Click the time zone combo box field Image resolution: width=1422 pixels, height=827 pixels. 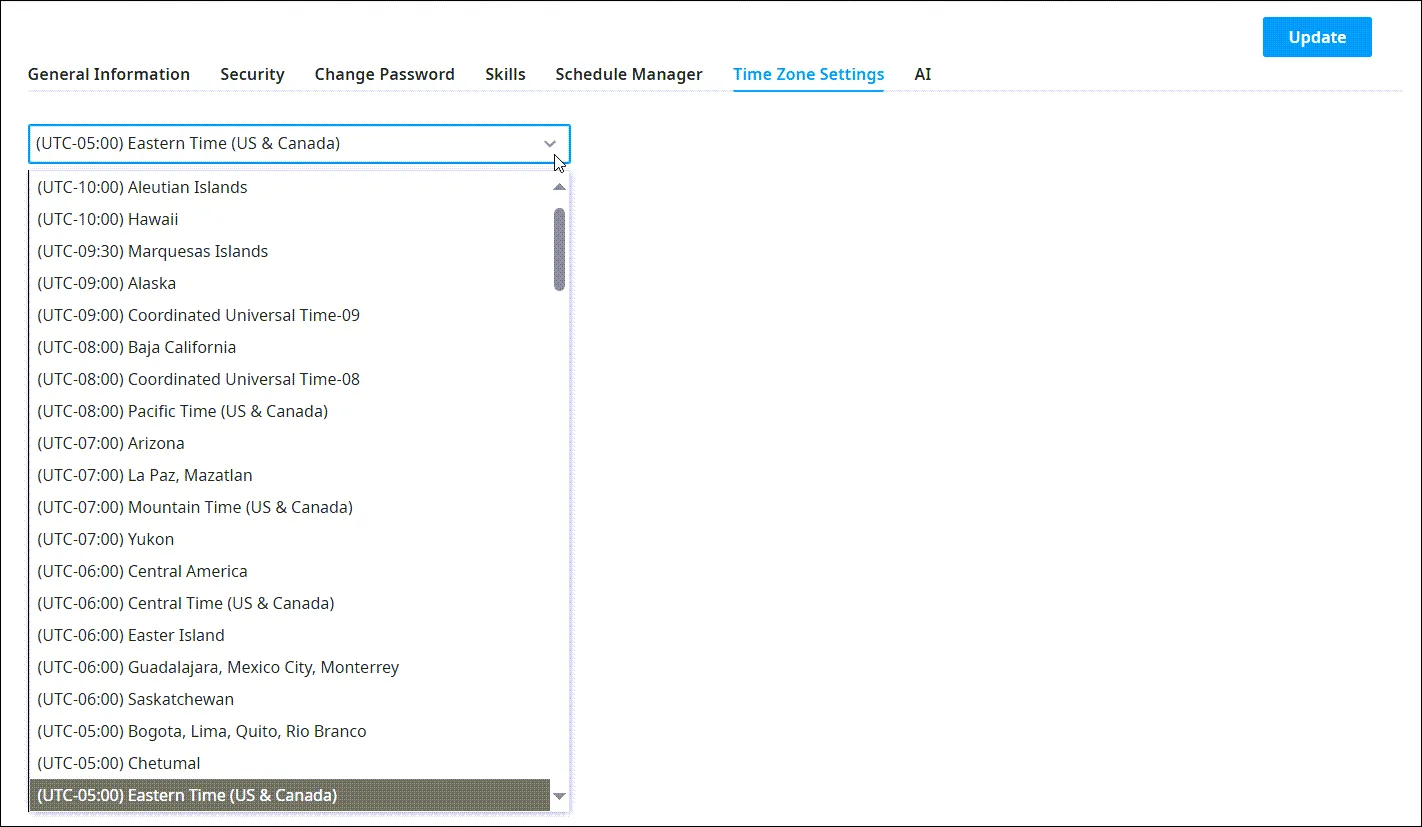click(x=299, y=144)
